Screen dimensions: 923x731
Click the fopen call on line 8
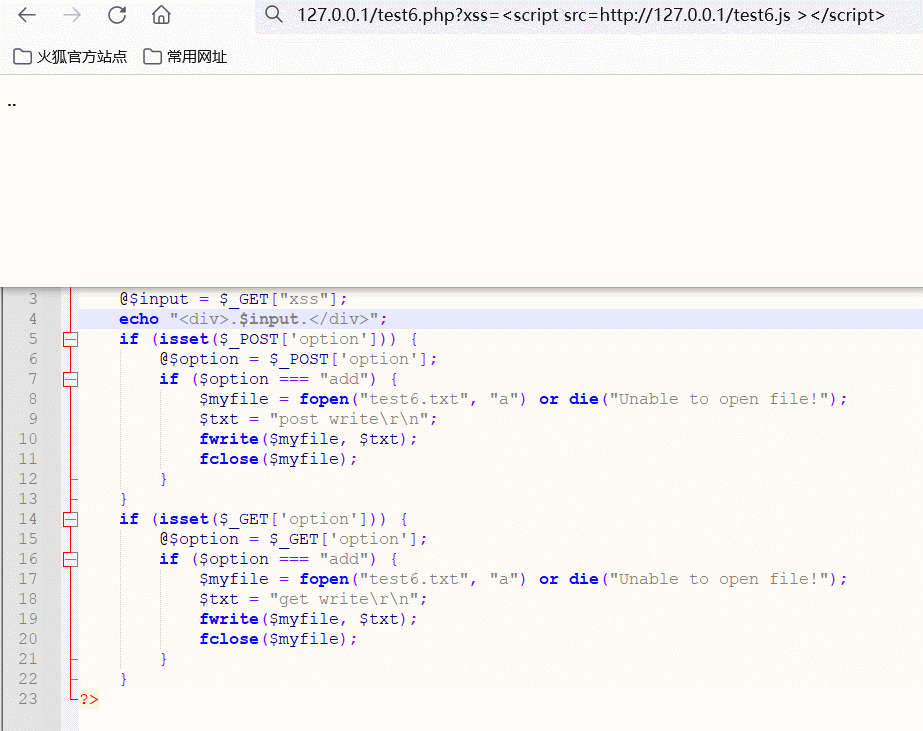click(x=324, y=399)
